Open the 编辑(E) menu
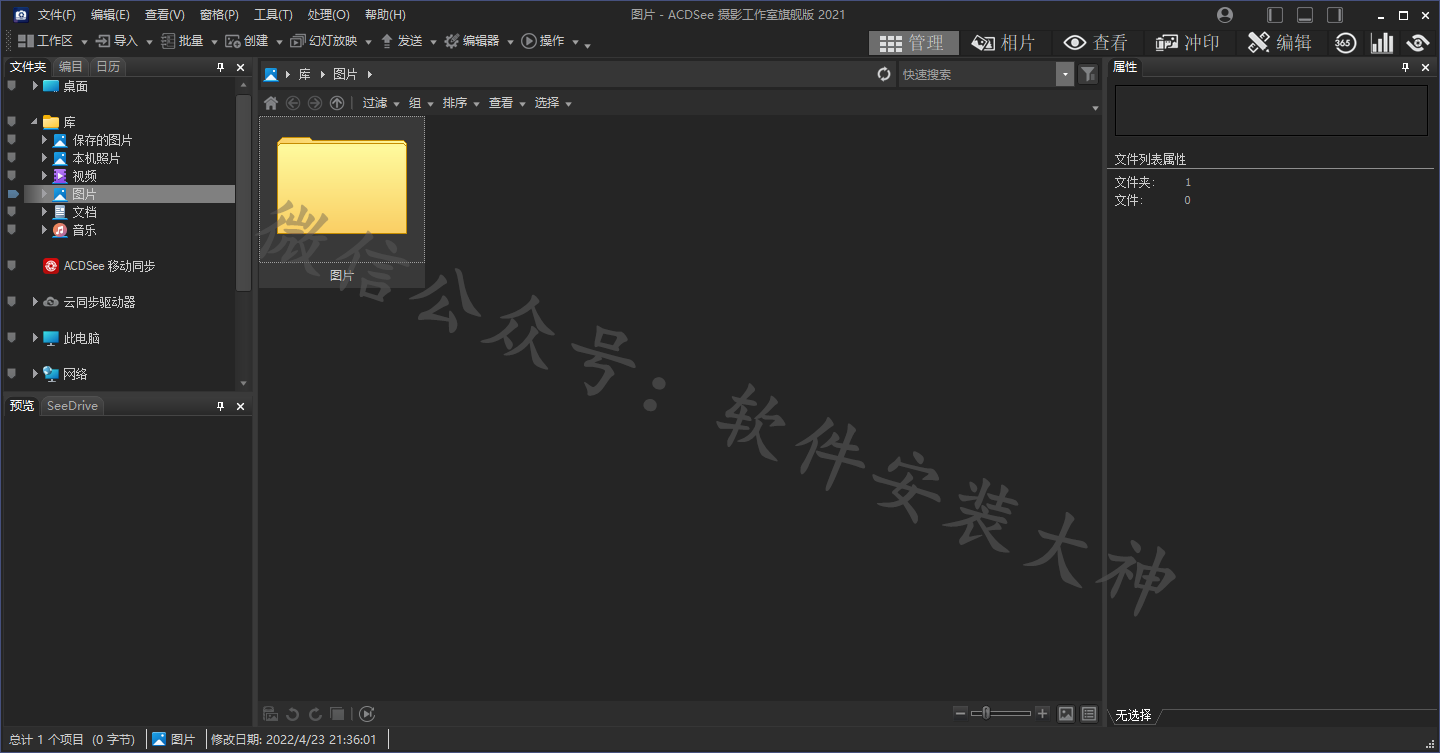This screenshot has width=1440, height=753. coord(110,15)
